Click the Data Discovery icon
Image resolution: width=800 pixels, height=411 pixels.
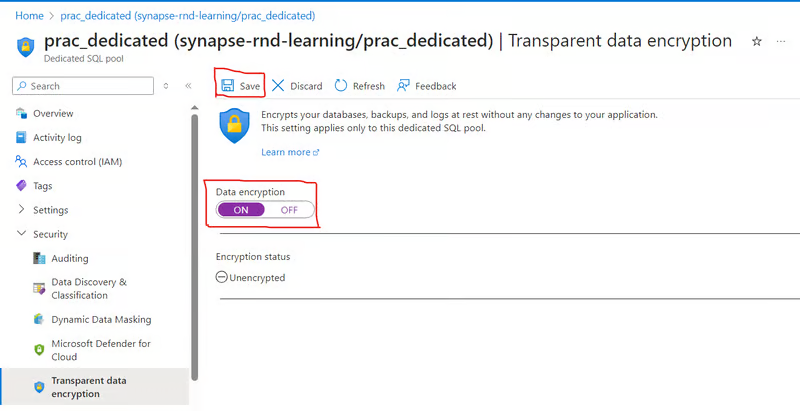pos(39,289)
